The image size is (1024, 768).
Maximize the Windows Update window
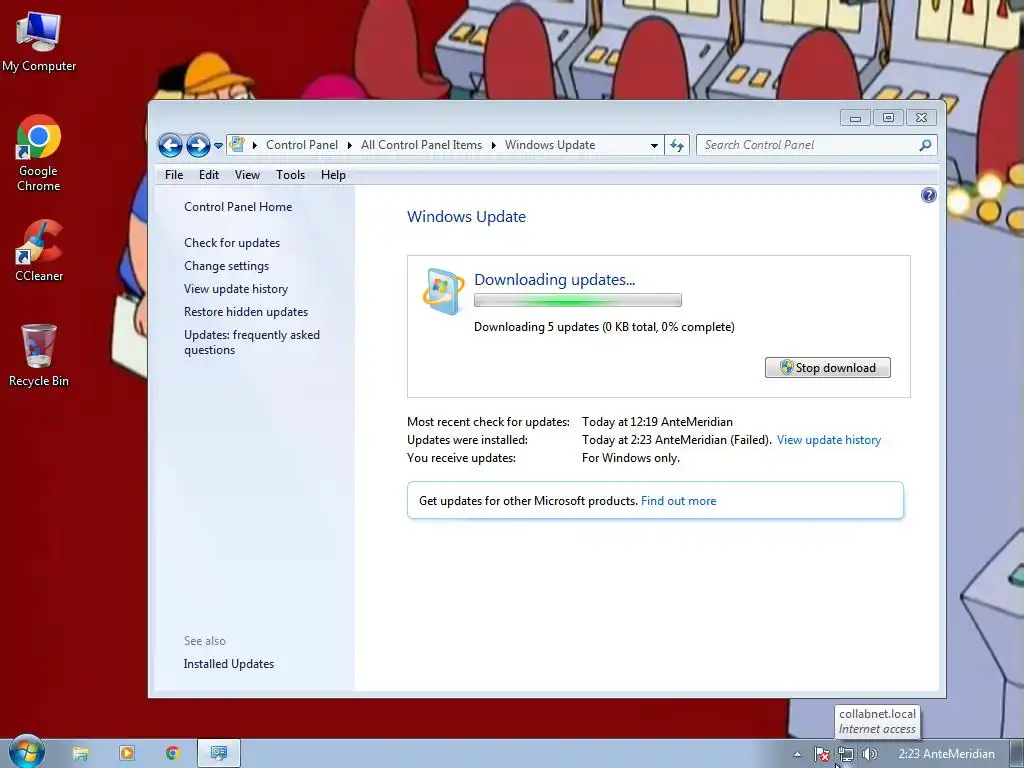(x=888, y=118)
